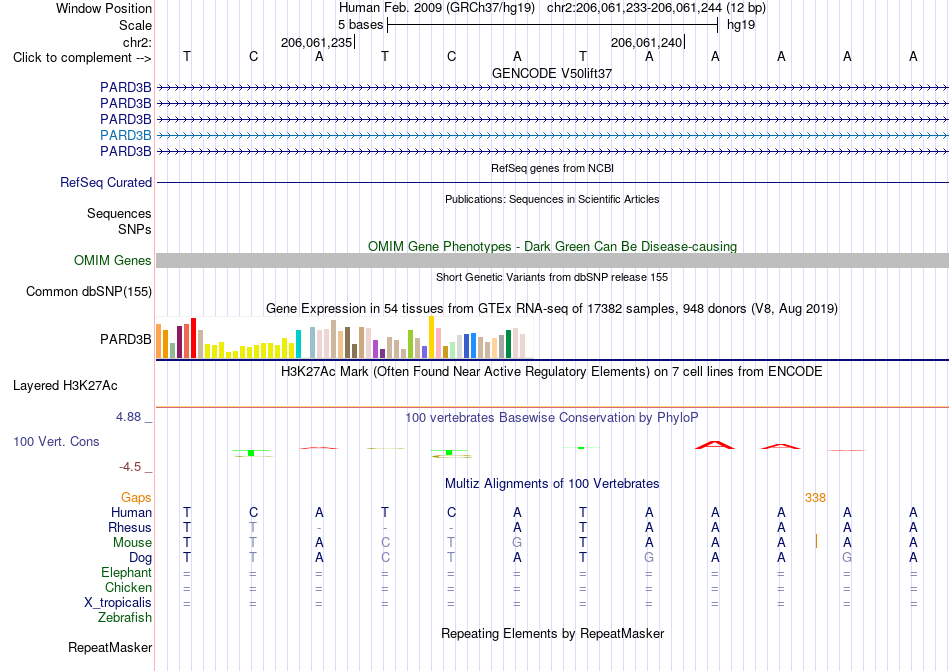Click the gray OMIM Genes item bar
Viewport: 950px width, 671px height.
coord(552,260)
